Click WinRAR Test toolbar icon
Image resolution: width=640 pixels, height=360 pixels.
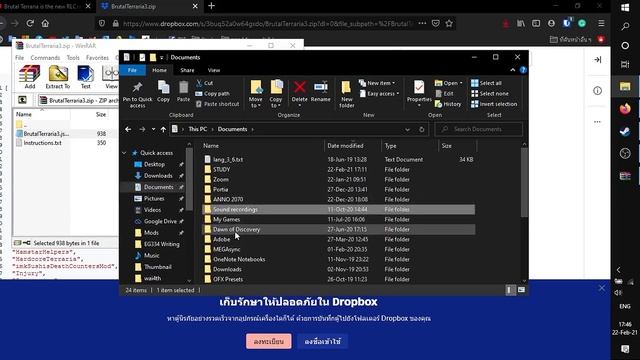(x=85, y=77)
